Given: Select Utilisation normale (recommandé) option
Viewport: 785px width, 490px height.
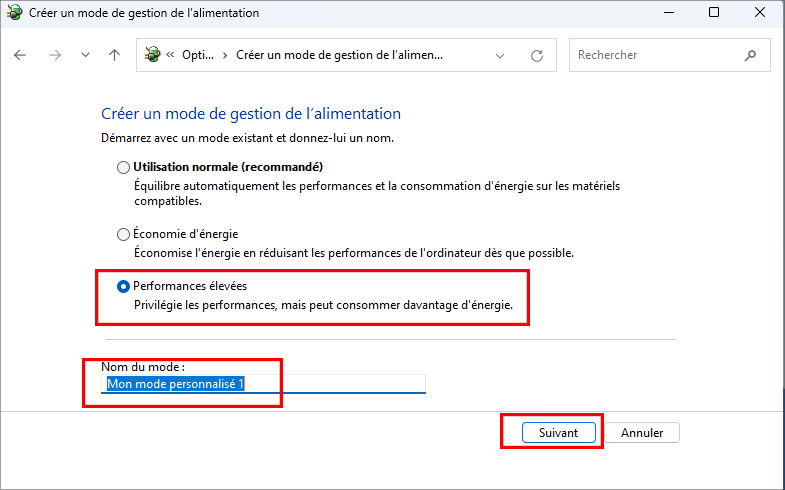Looking at the screenshot, I should pyautogui.click(x=123, y=167).
